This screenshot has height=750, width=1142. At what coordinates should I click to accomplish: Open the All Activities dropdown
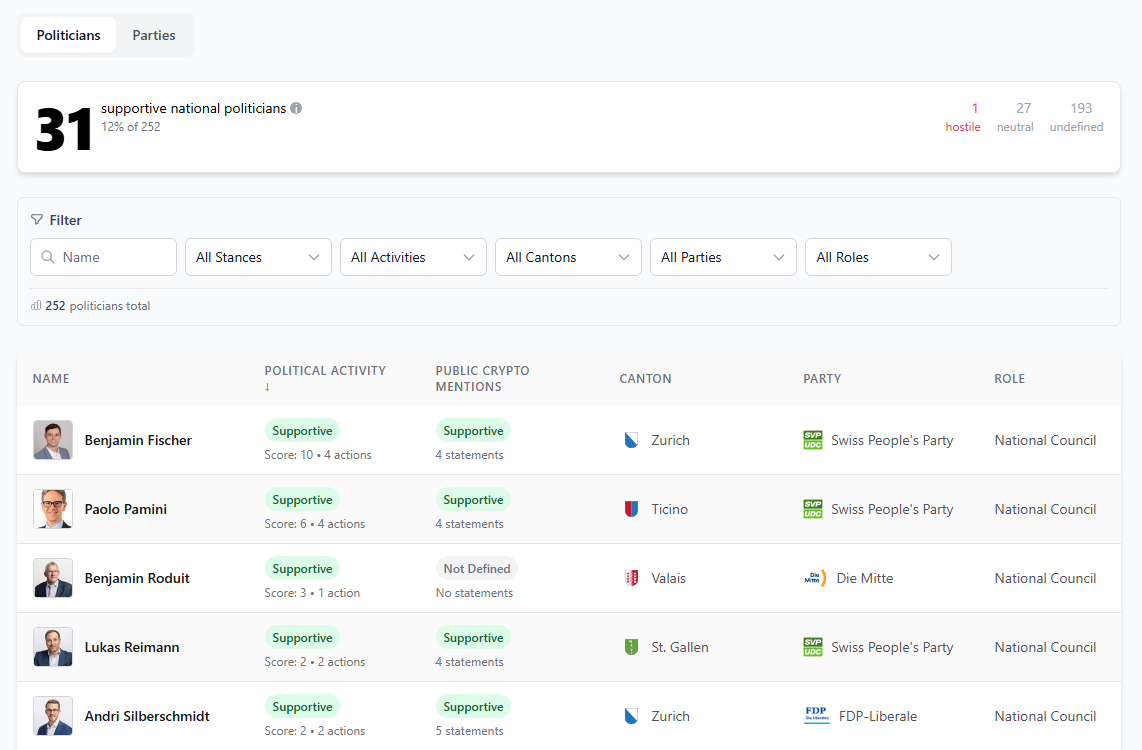(413, 257)
